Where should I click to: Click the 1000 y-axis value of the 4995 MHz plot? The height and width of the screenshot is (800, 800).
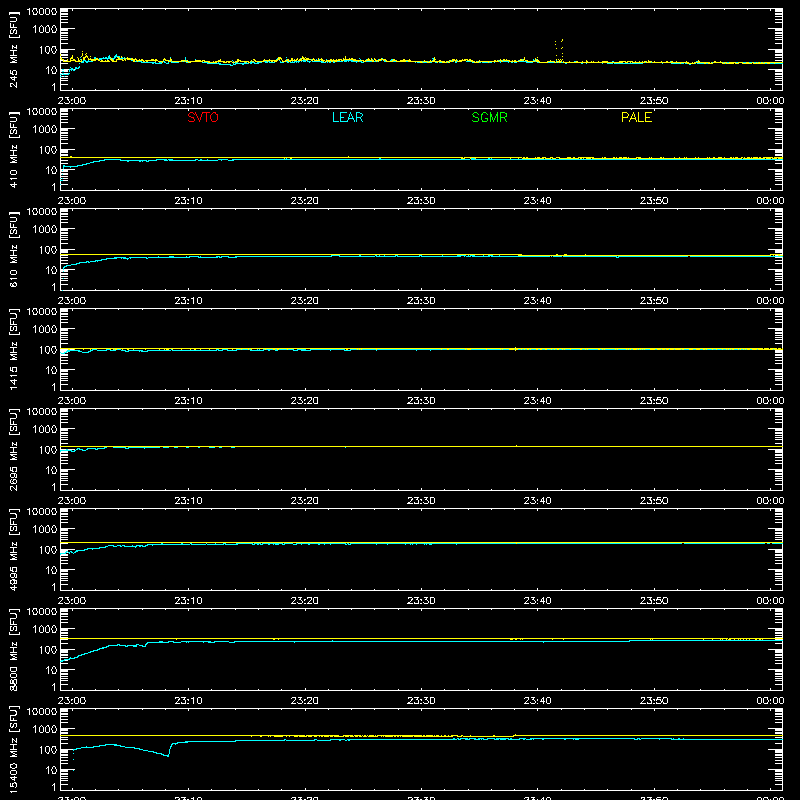pyautogui.click(x=45, y=530)
